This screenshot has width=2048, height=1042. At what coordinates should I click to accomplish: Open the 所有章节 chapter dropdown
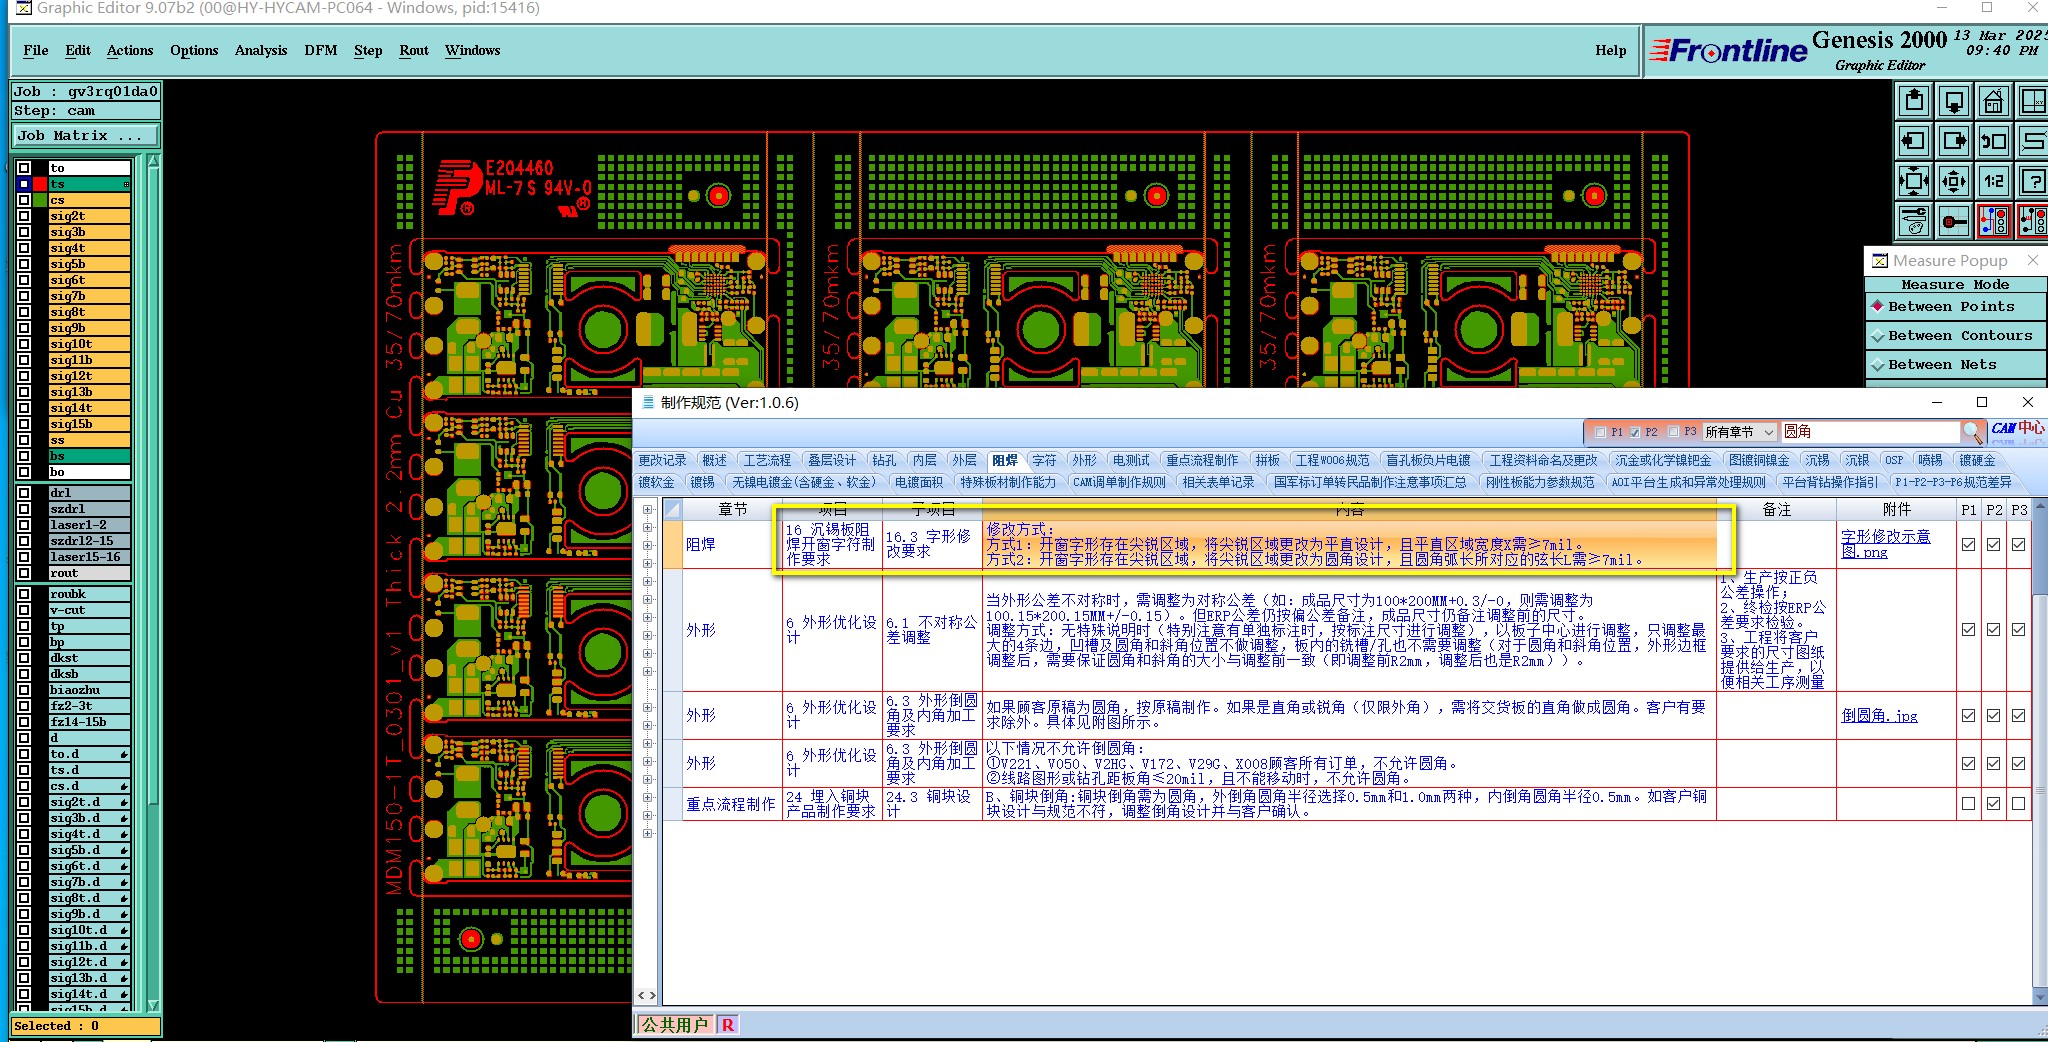pyautogui.click(x=1740, y=432)
